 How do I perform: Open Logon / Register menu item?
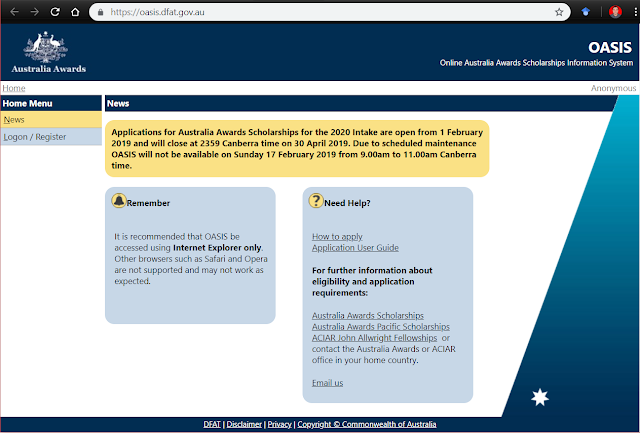51,137
